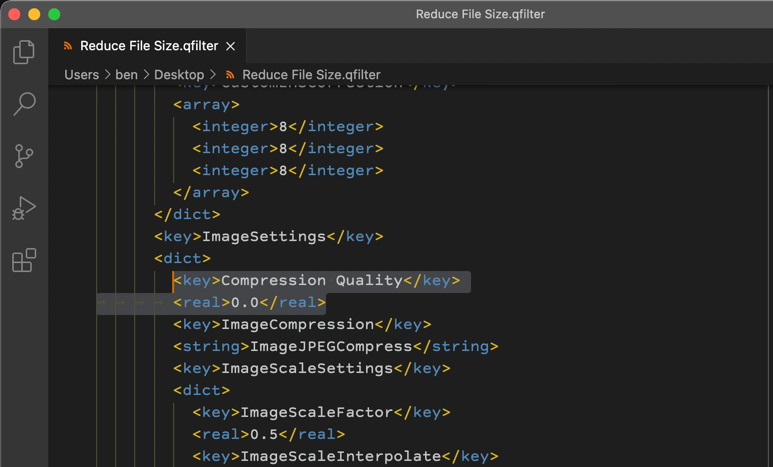Click the 0.0 real value line
Image resolution: width=773 pixels, height=467 pixels.
pos(249,303)
